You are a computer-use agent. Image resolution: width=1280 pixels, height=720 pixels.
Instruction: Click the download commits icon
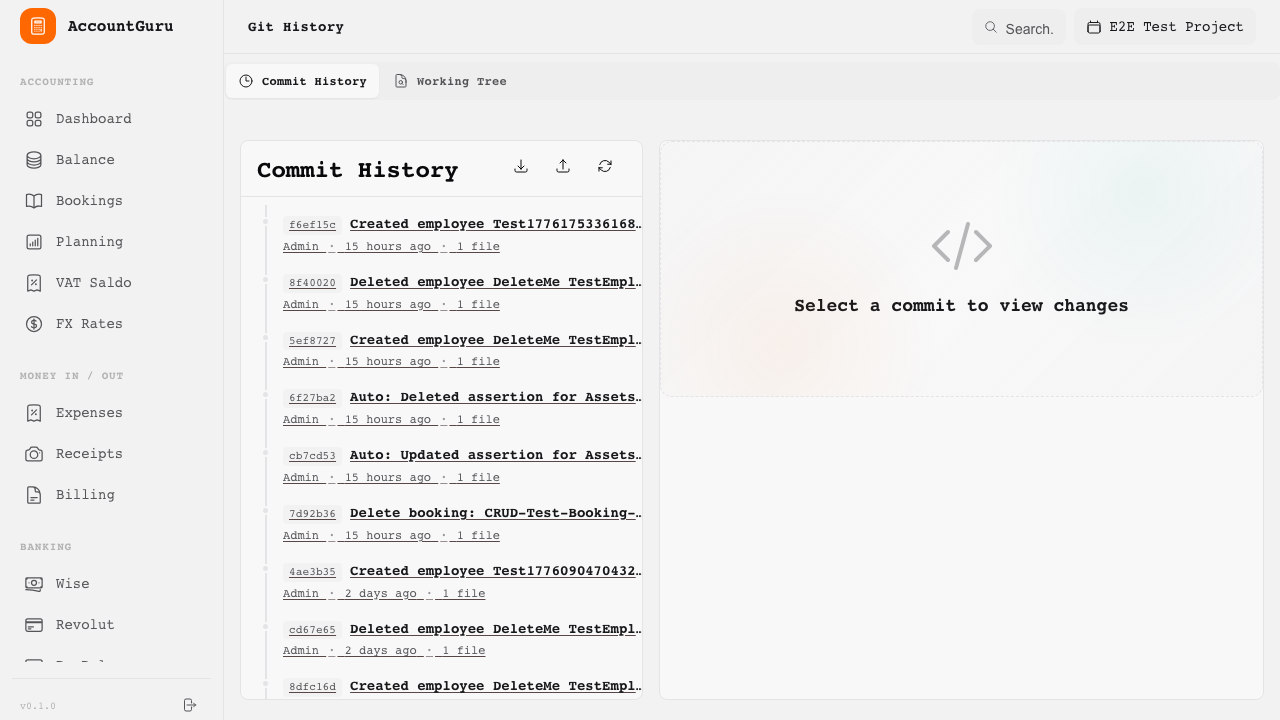521,166
